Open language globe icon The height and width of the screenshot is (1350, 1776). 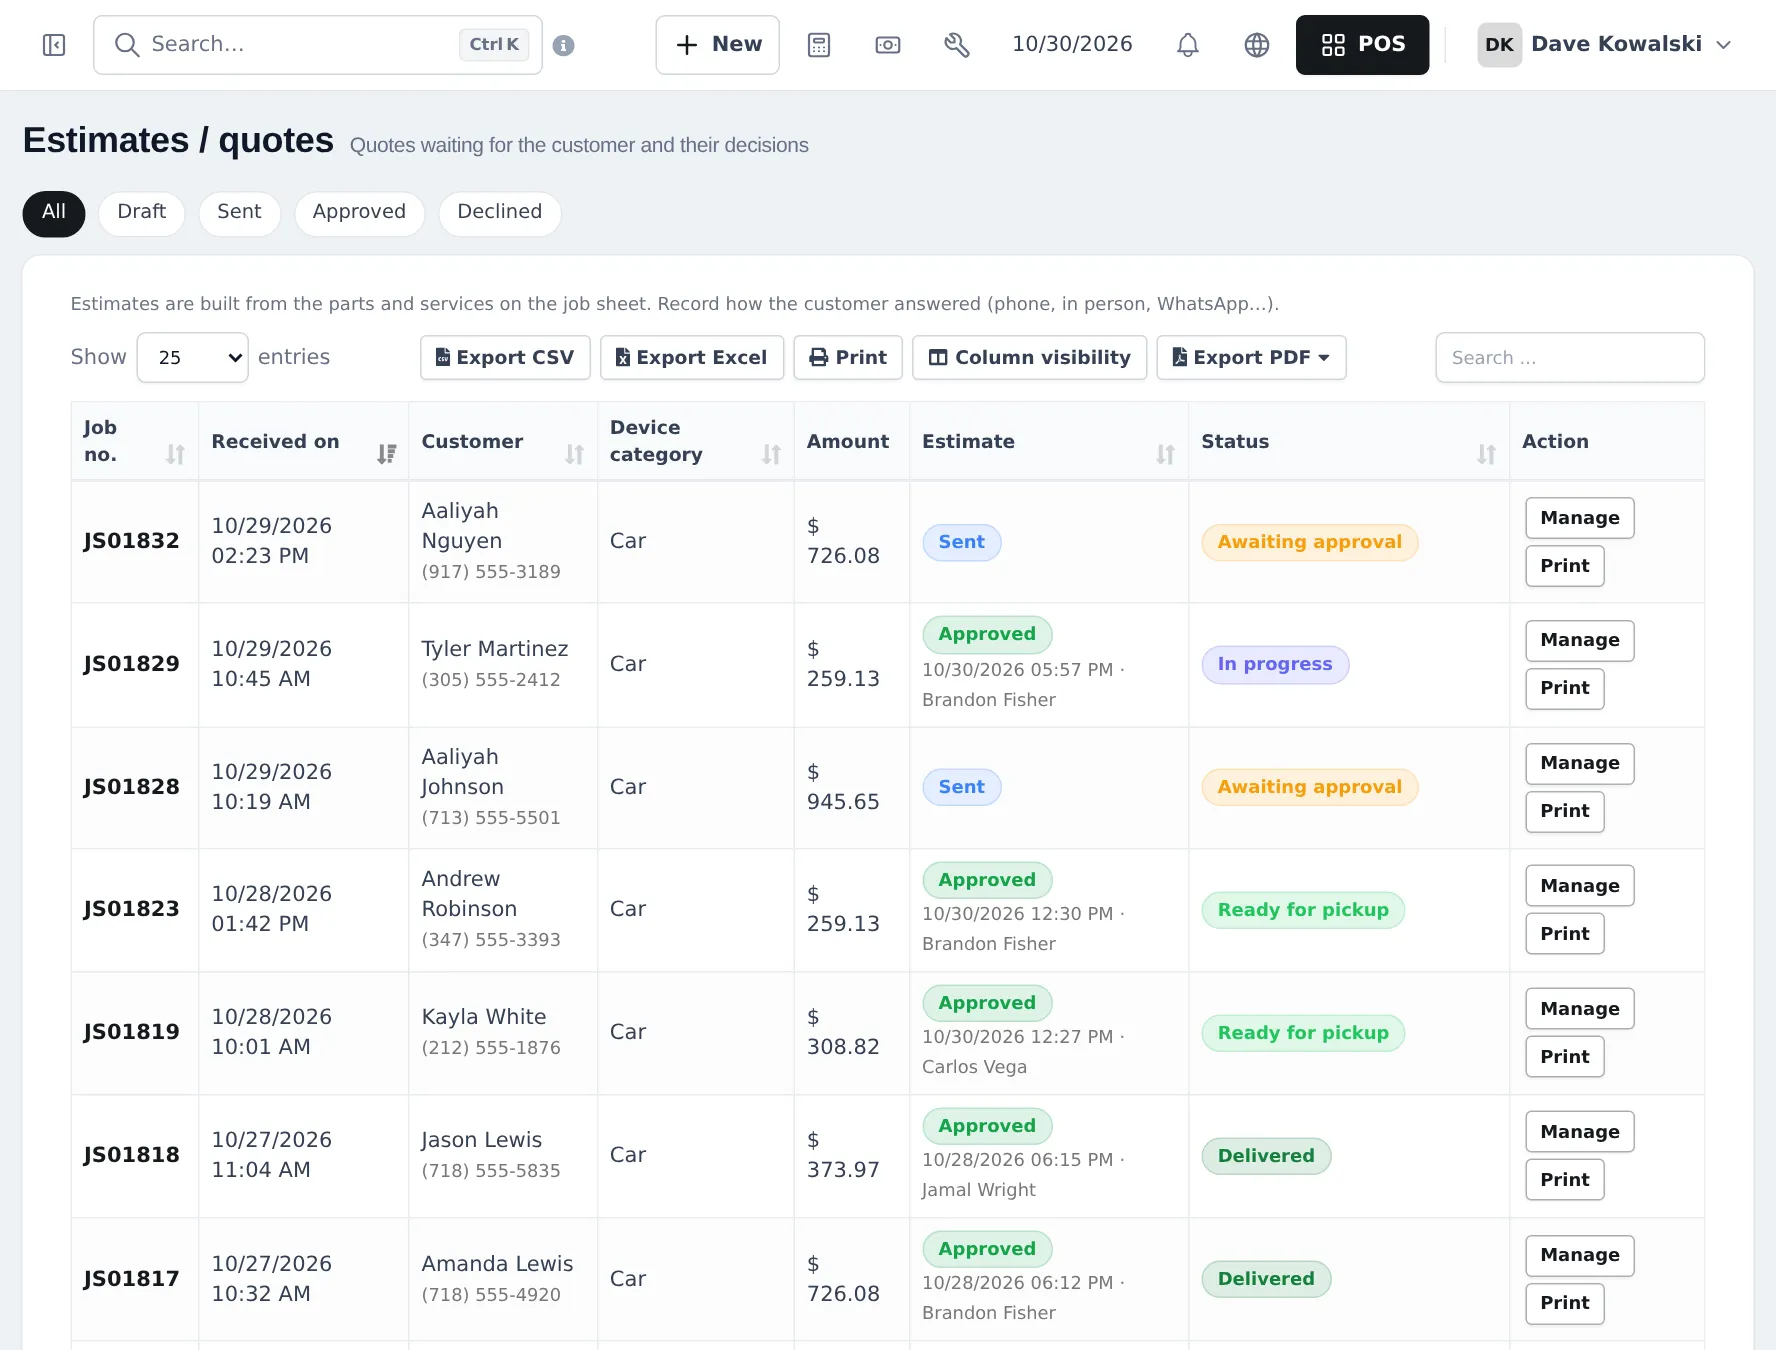click(1257, 45)
